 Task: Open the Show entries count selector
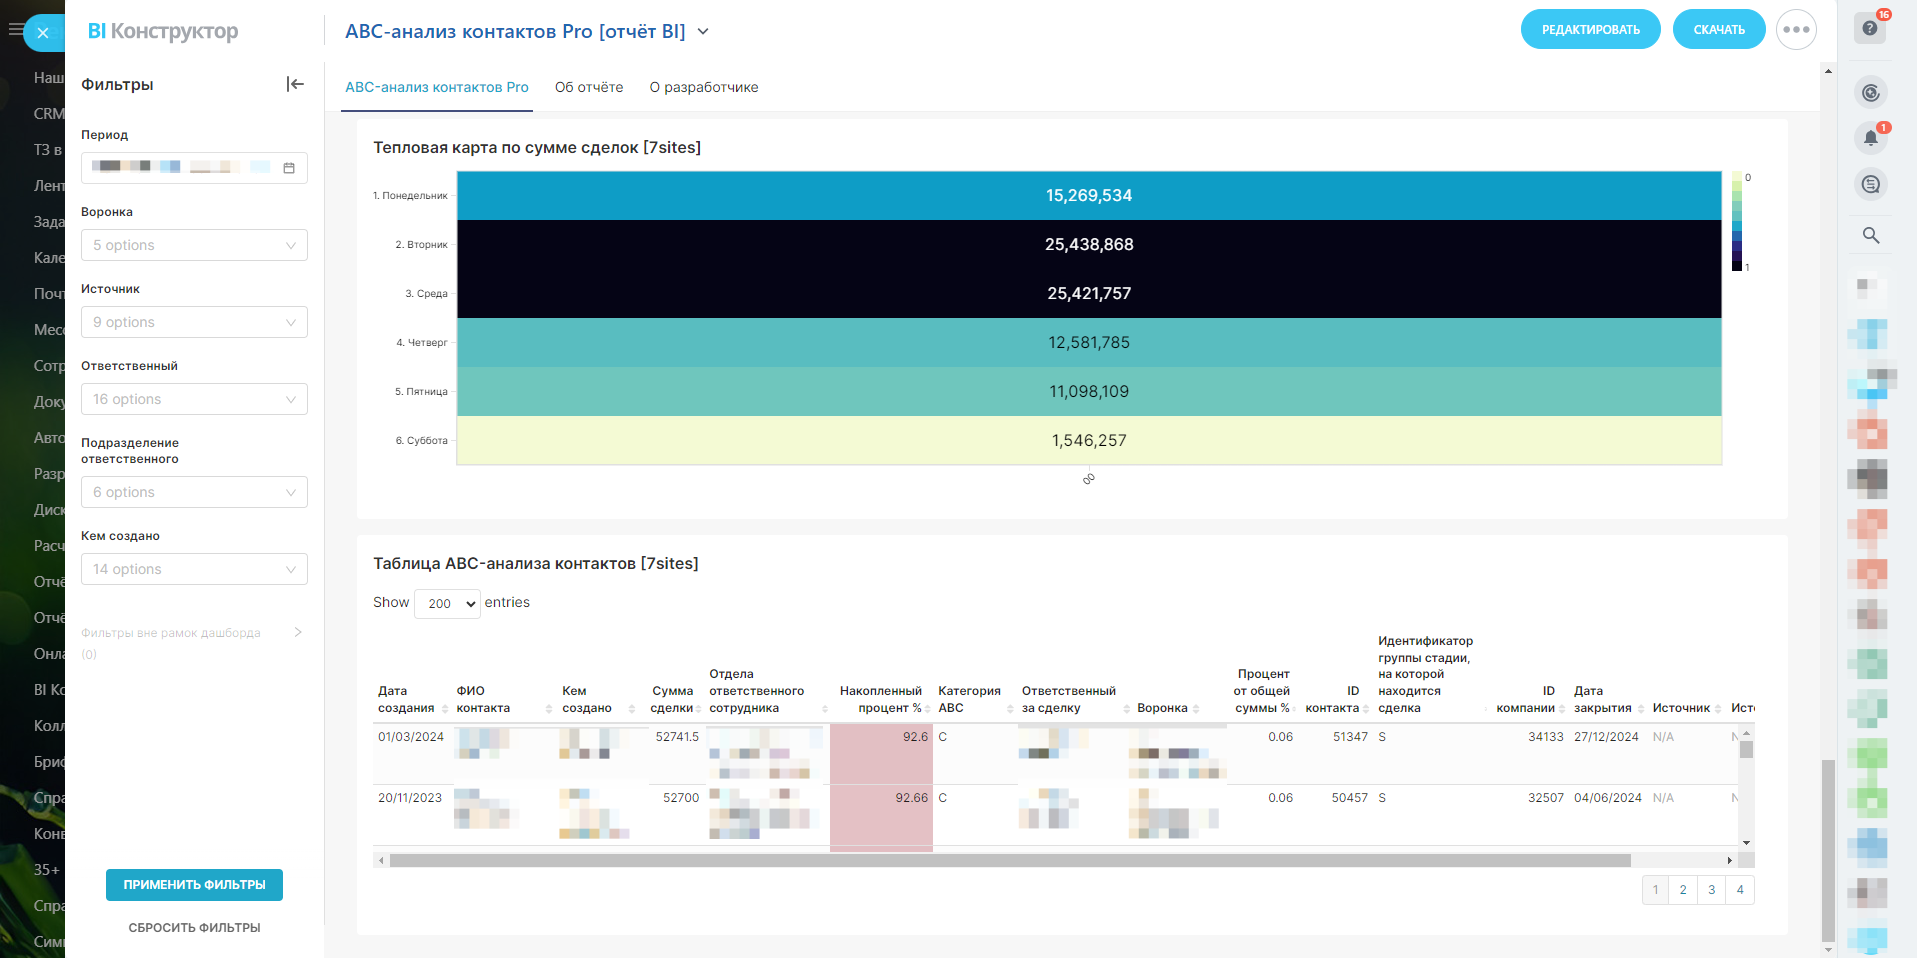pyautogui.click(x=447, y=603)
